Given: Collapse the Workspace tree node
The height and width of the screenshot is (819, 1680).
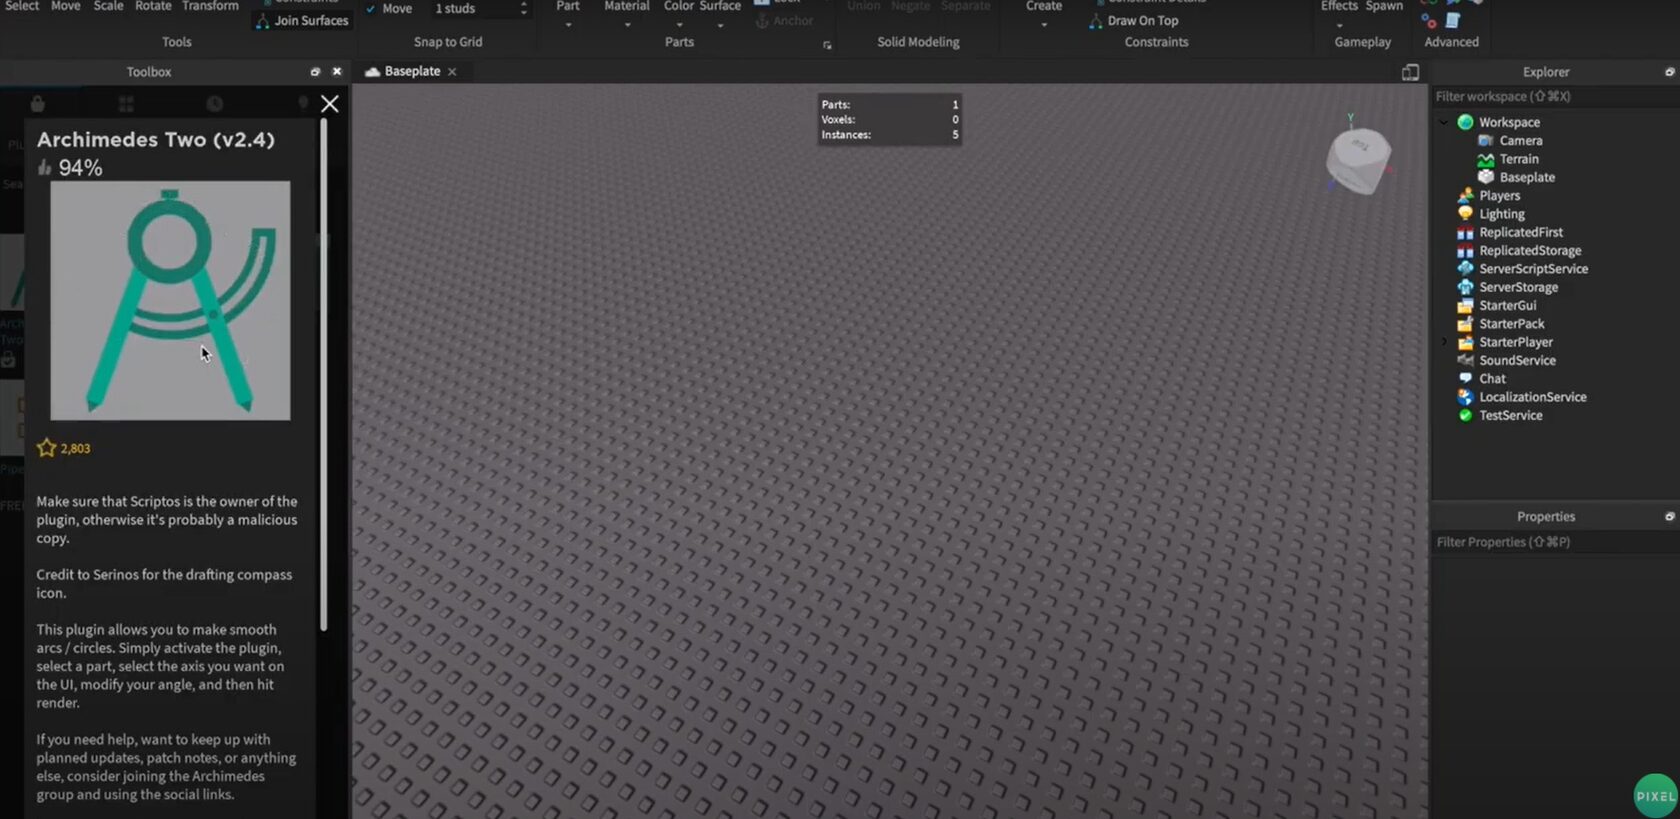Looking at the screenshot, I should tap(1444, 122).
